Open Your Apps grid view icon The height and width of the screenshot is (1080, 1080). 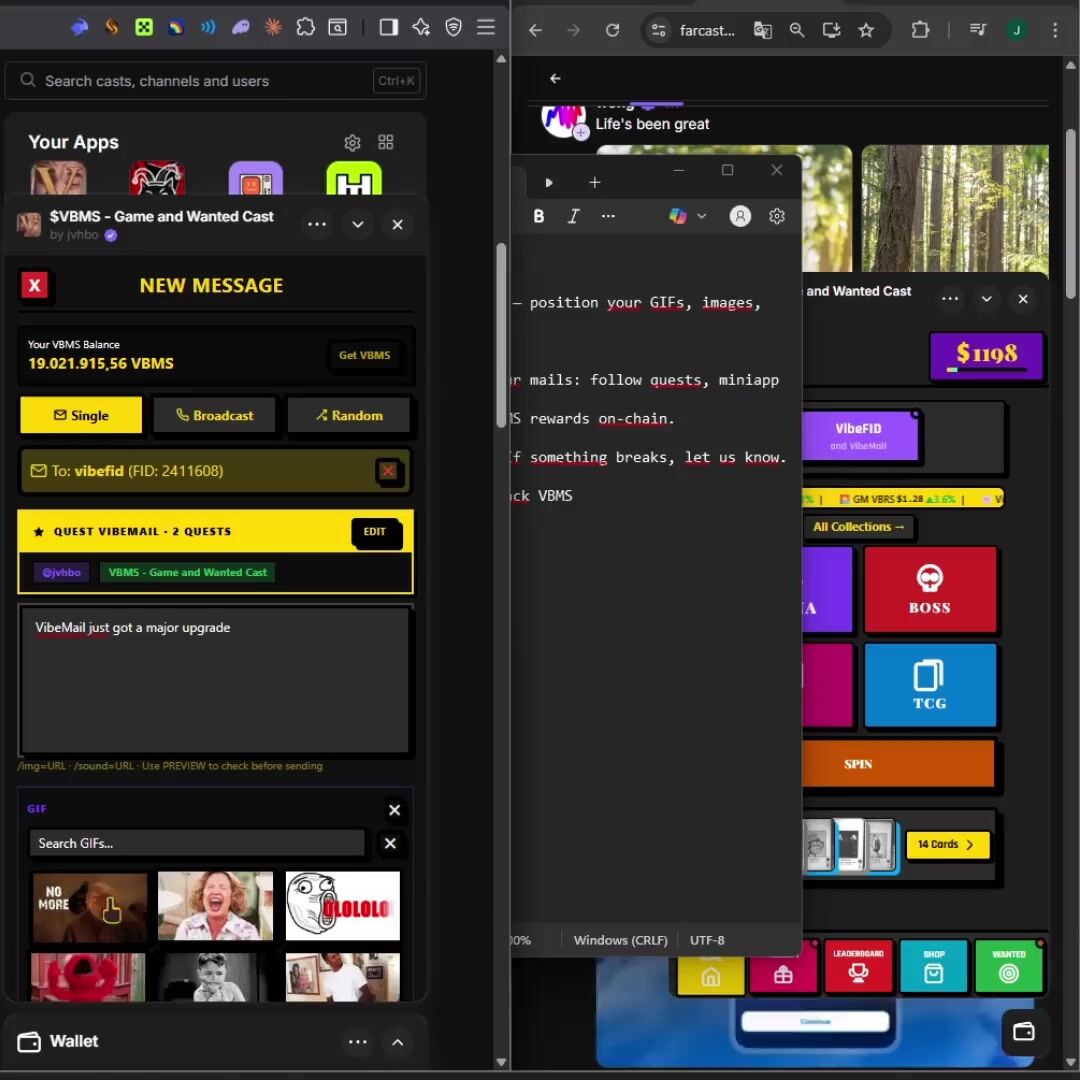tap(386, 143)
